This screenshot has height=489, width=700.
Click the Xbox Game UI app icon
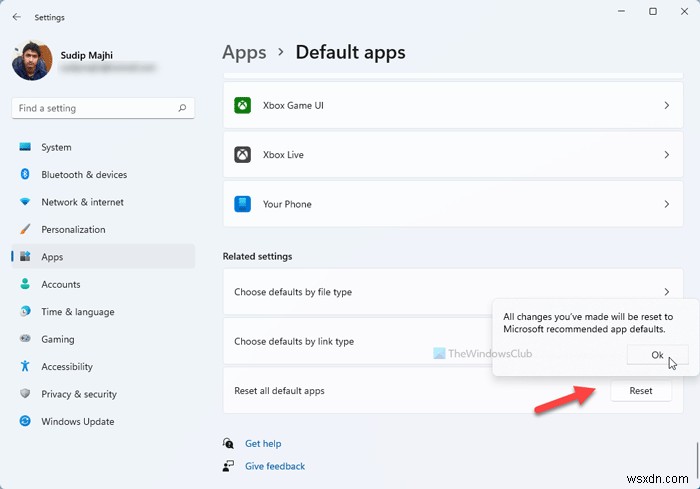(242, 106)
